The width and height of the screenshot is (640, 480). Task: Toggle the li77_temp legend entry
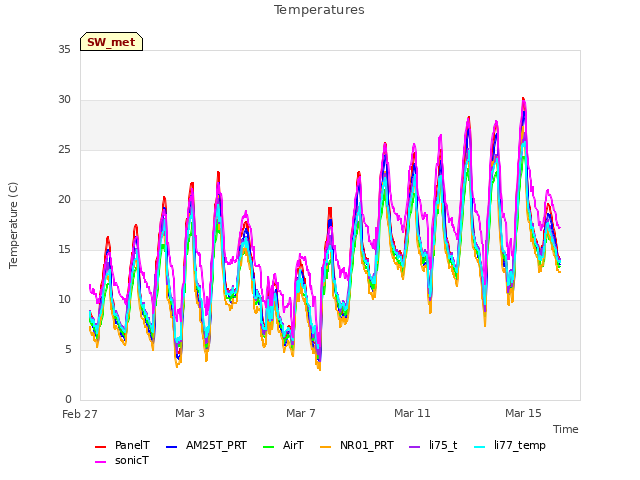(x=510, y=445)
